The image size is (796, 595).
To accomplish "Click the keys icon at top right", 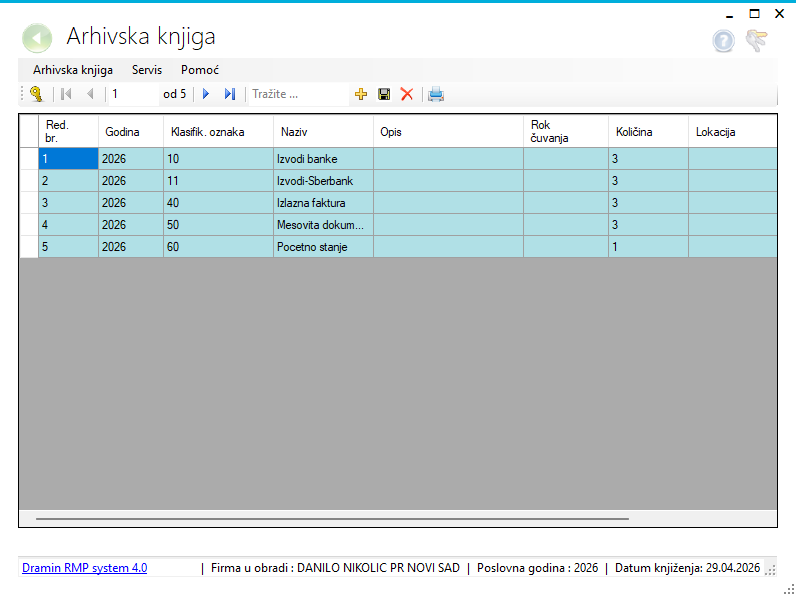I will click(756, 41).
